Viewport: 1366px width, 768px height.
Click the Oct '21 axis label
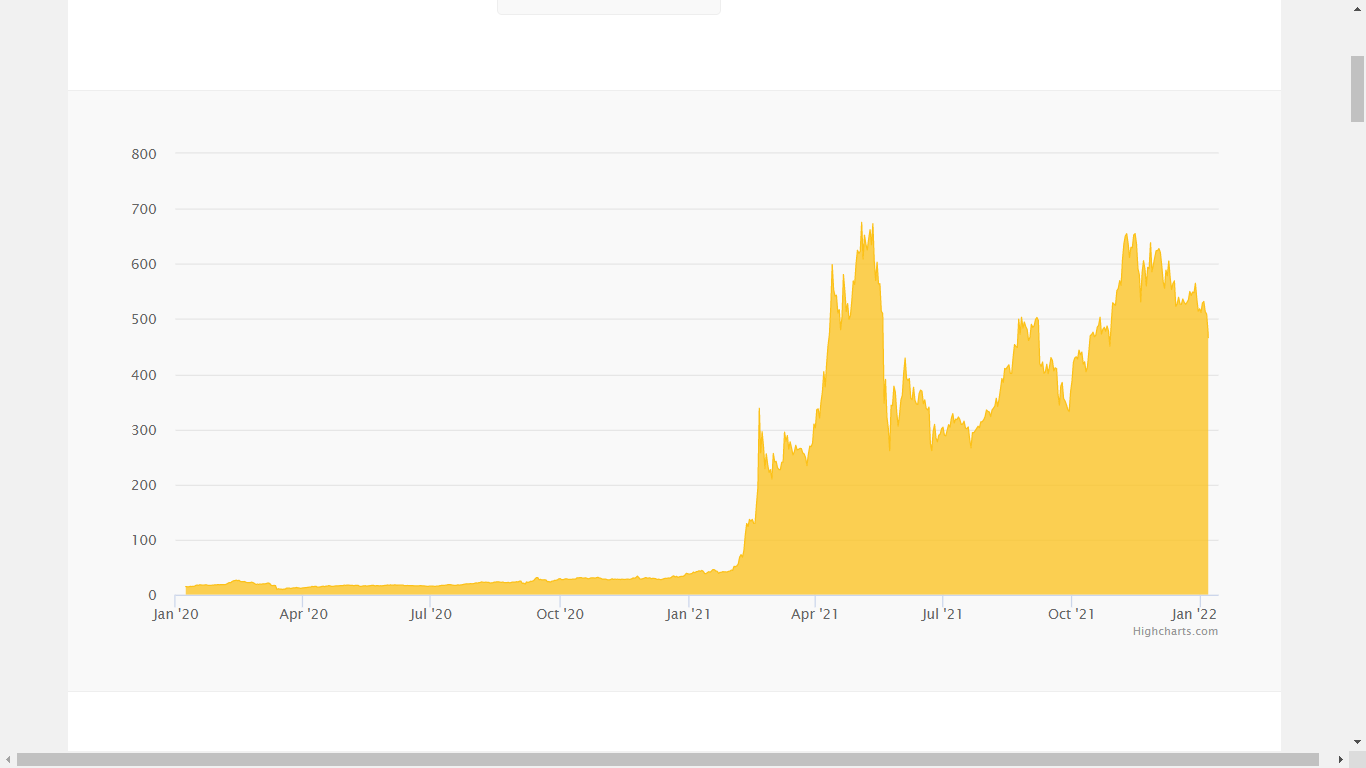[x=1071, y=614]
